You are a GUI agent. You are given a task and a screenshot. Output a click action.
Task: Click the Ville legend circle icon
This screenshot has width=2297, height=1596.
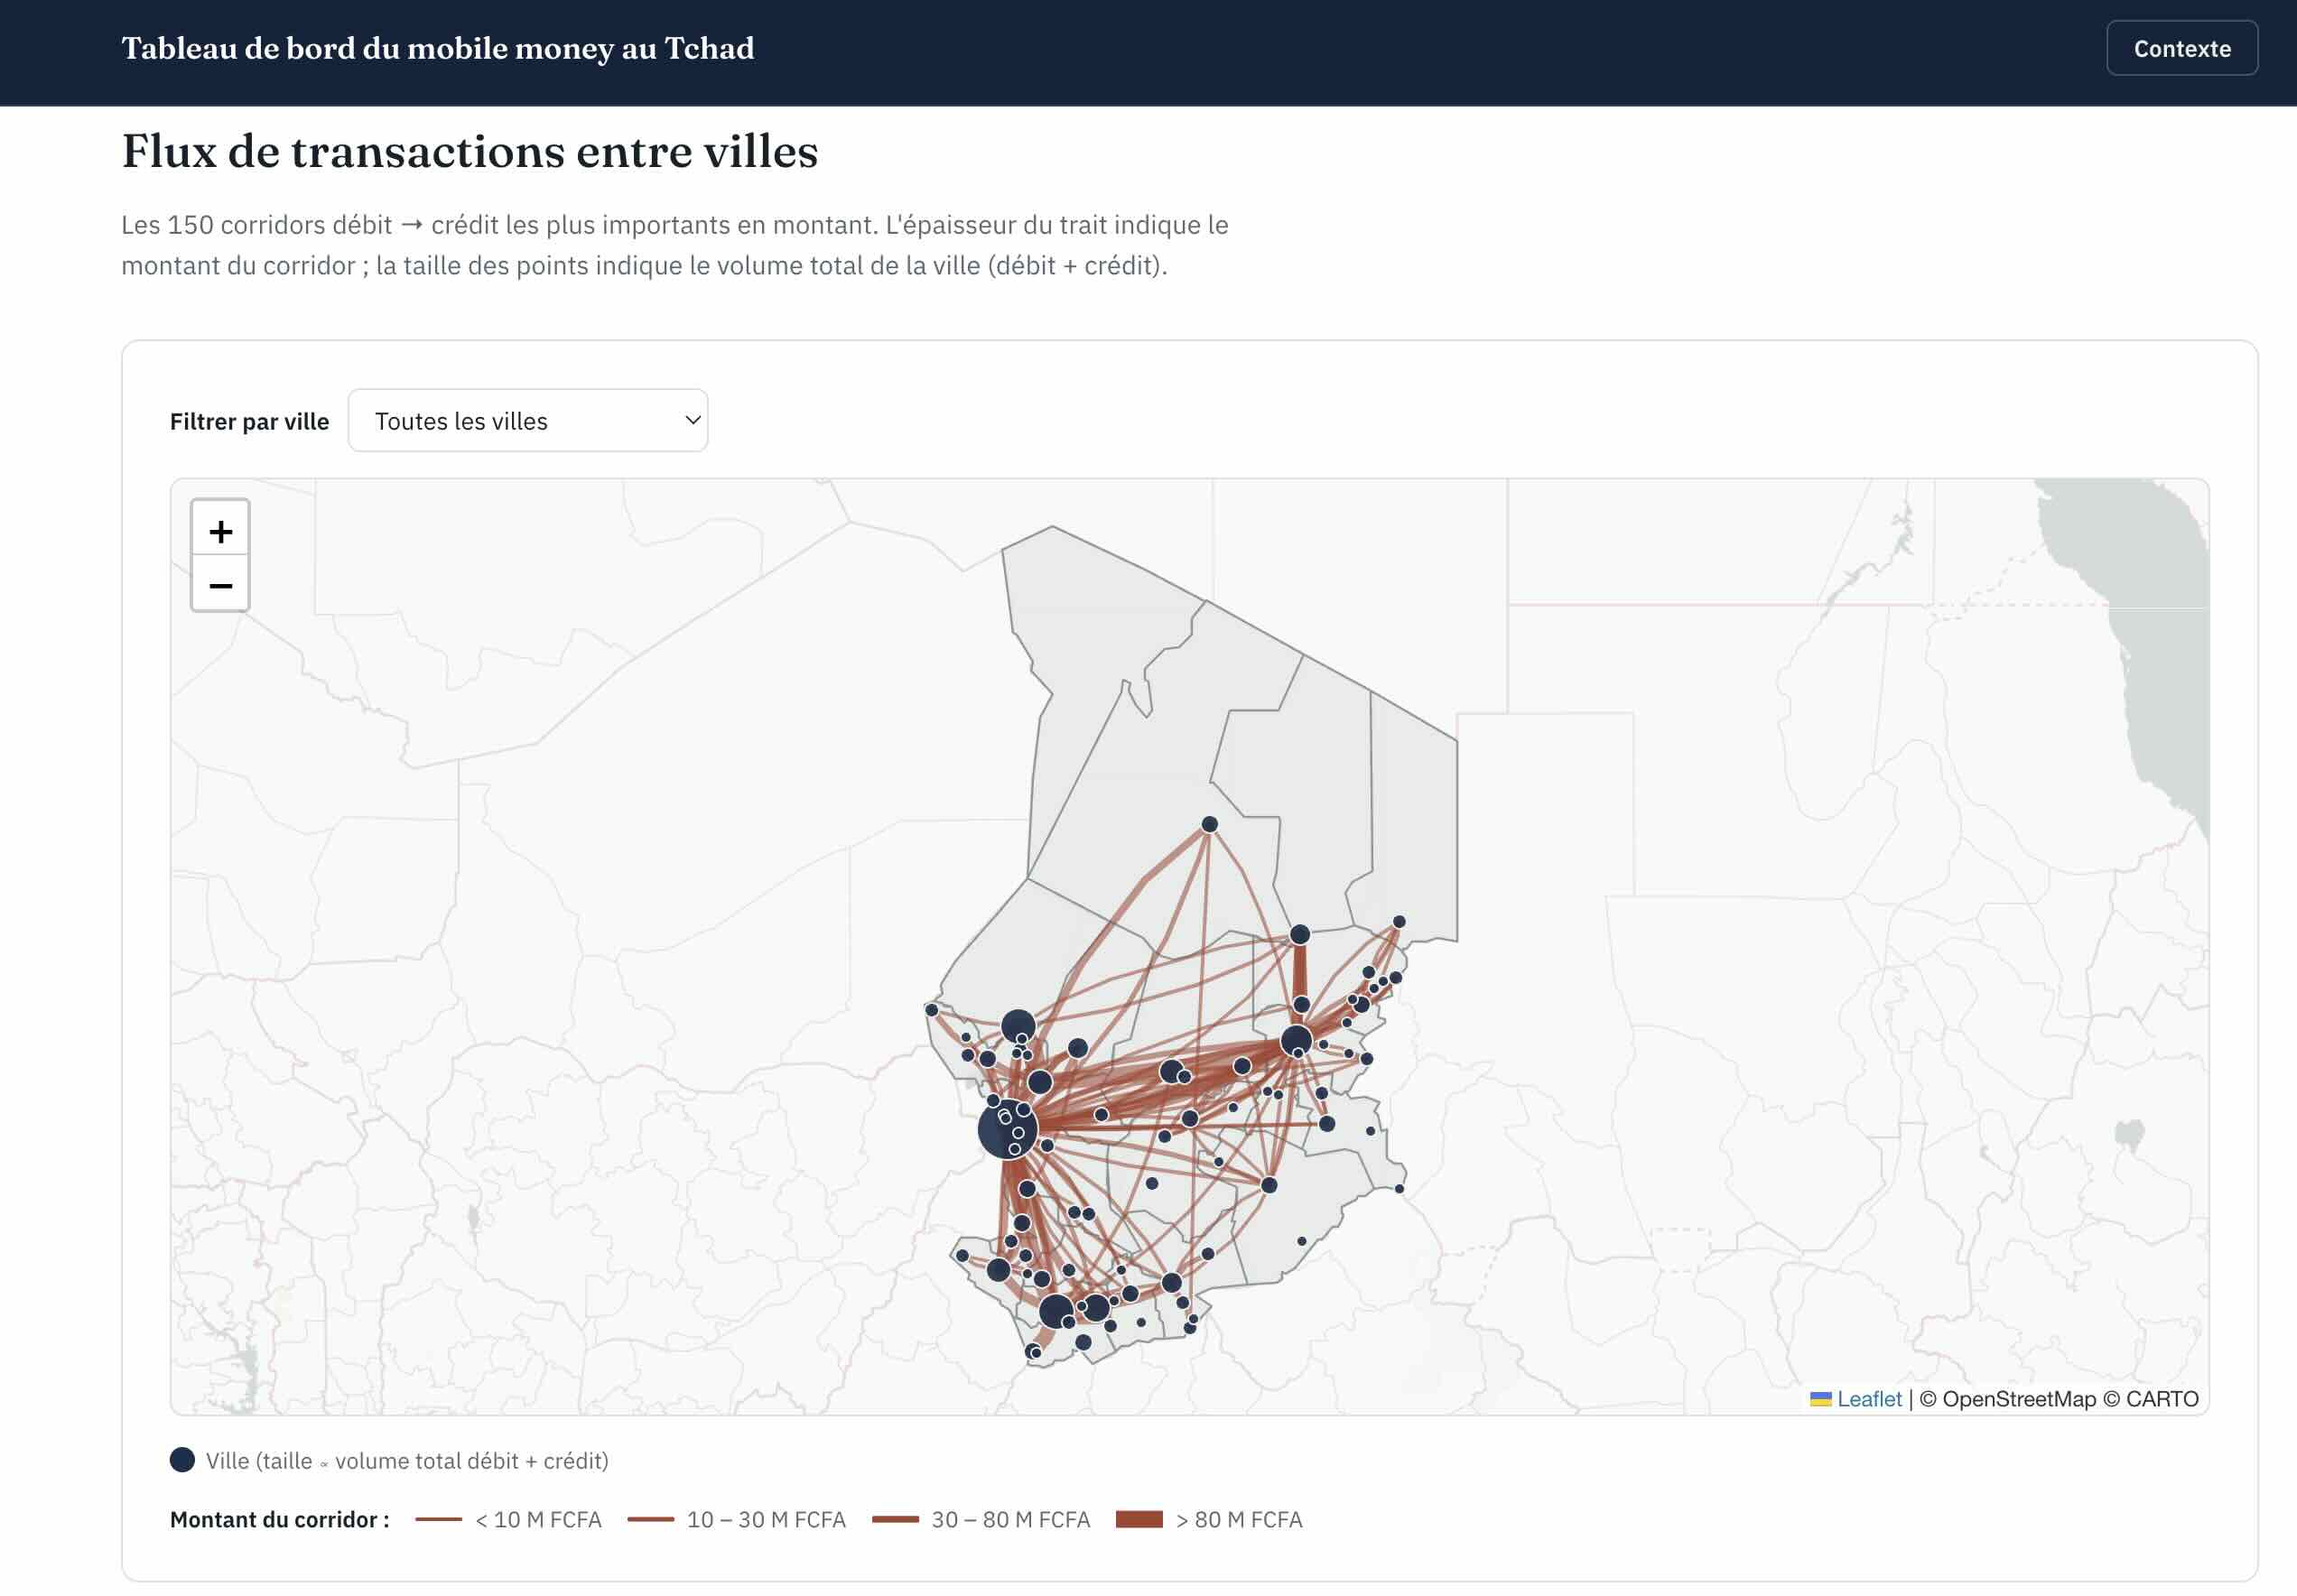point(182,1460)
